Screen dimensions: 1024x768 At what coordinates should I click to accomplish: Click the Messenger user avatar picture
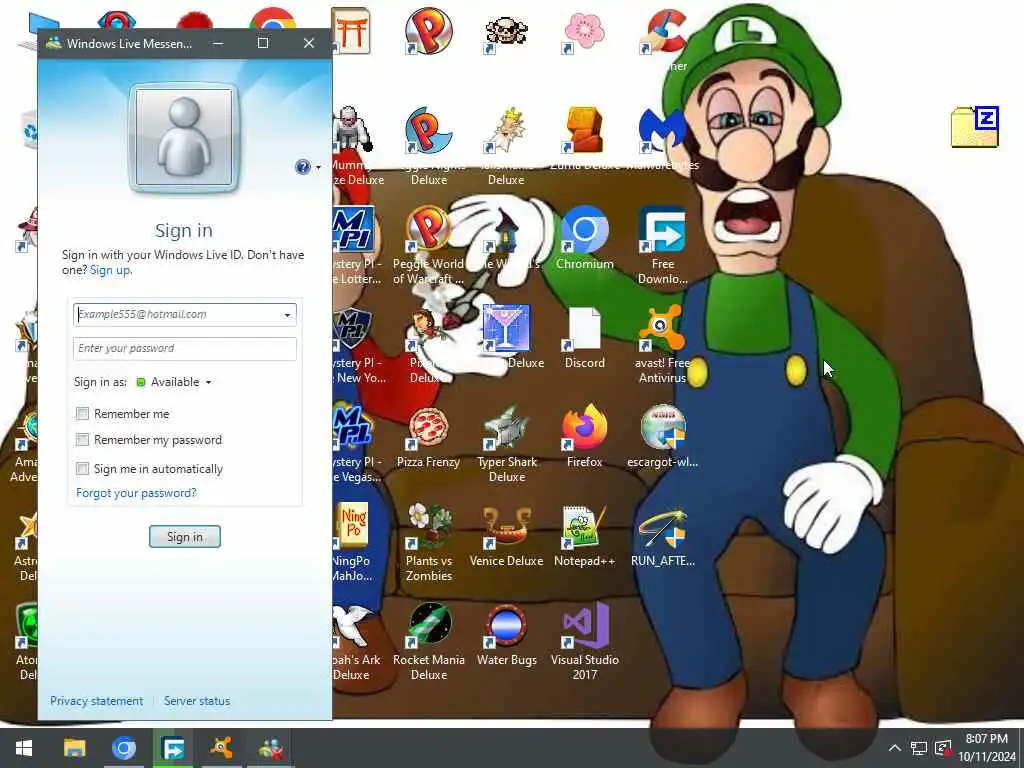pos(184,138)
